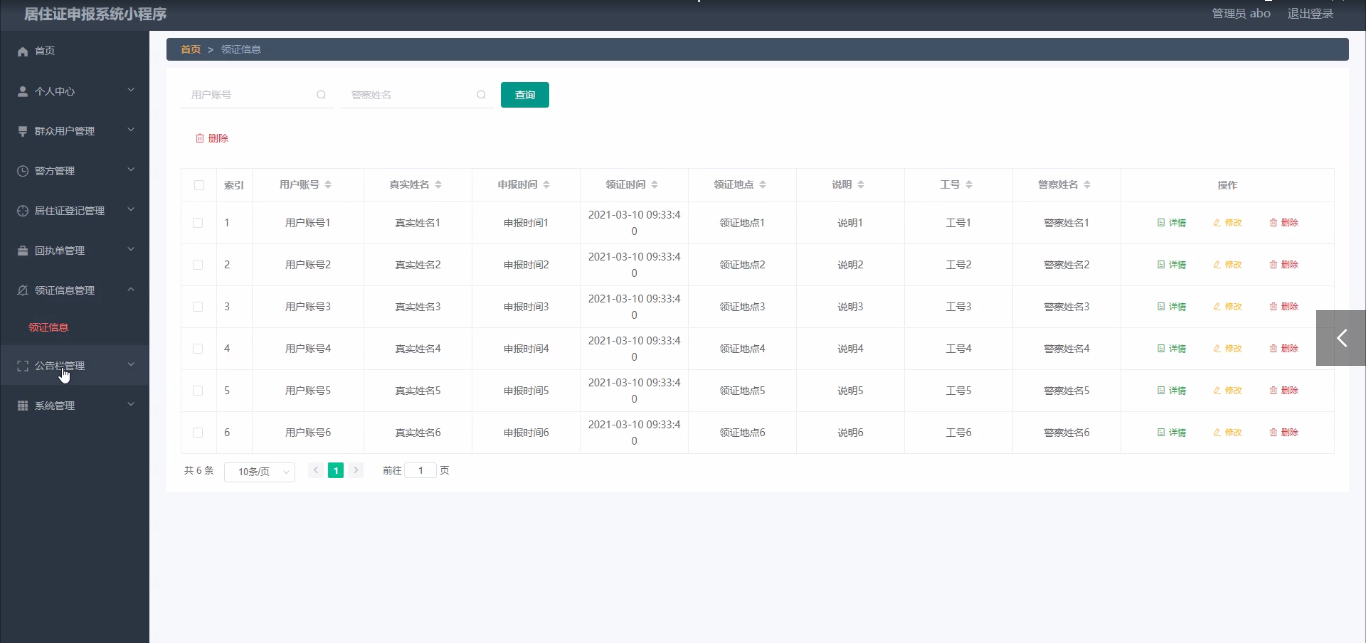Click the 前往 page number input

coord(421,470)
